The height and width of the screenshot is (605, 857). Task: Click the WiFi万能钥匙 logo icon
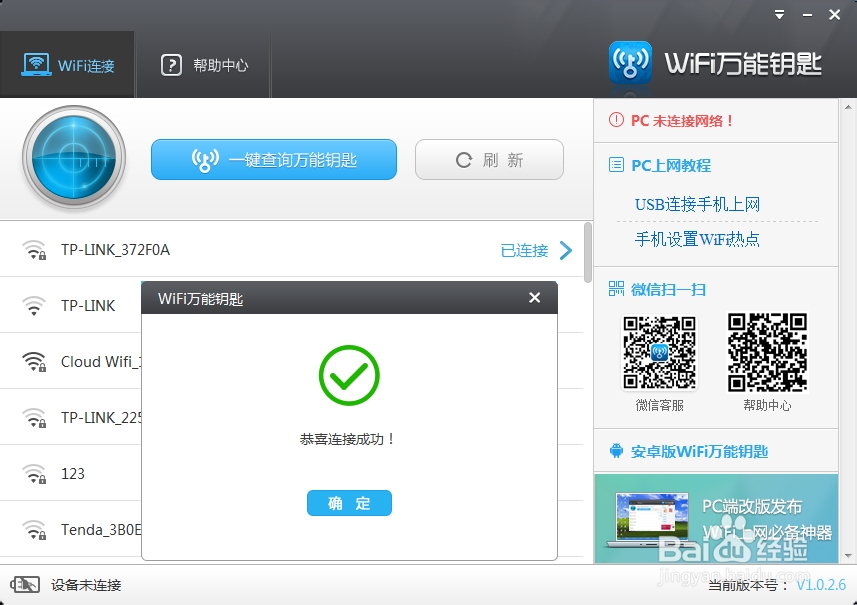pos(630,64)
